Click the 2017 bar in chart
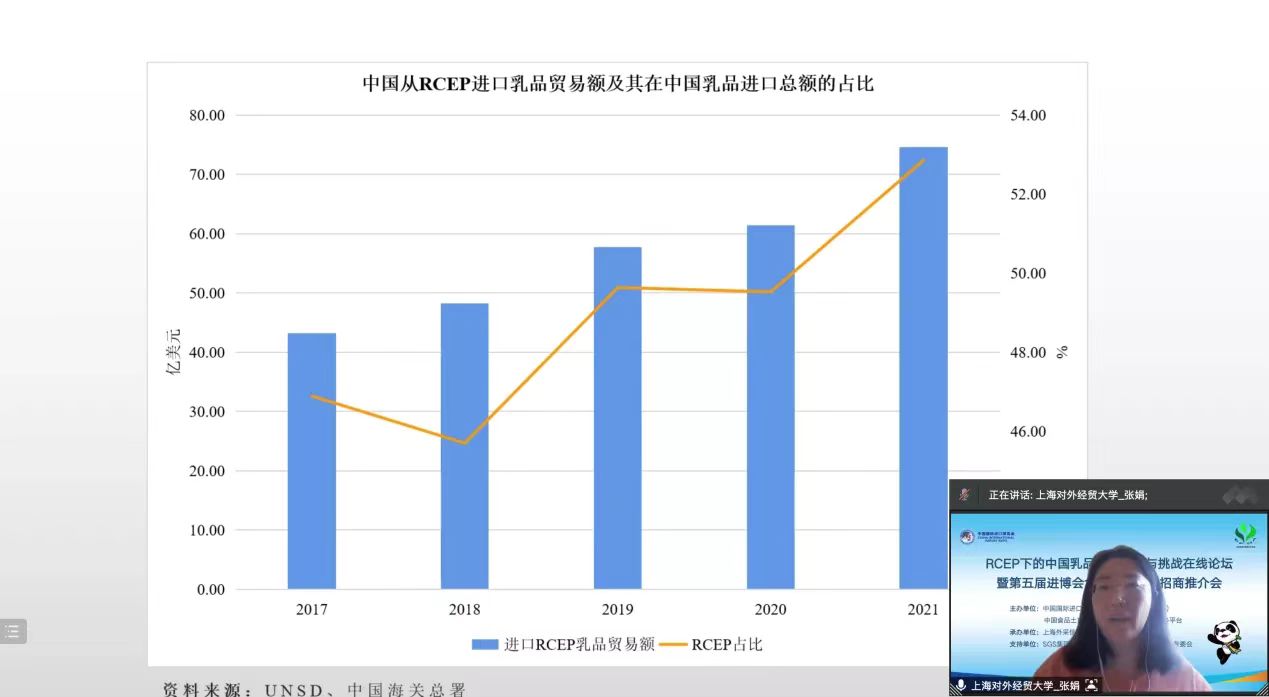The image size is (1269, 697). 311,460
